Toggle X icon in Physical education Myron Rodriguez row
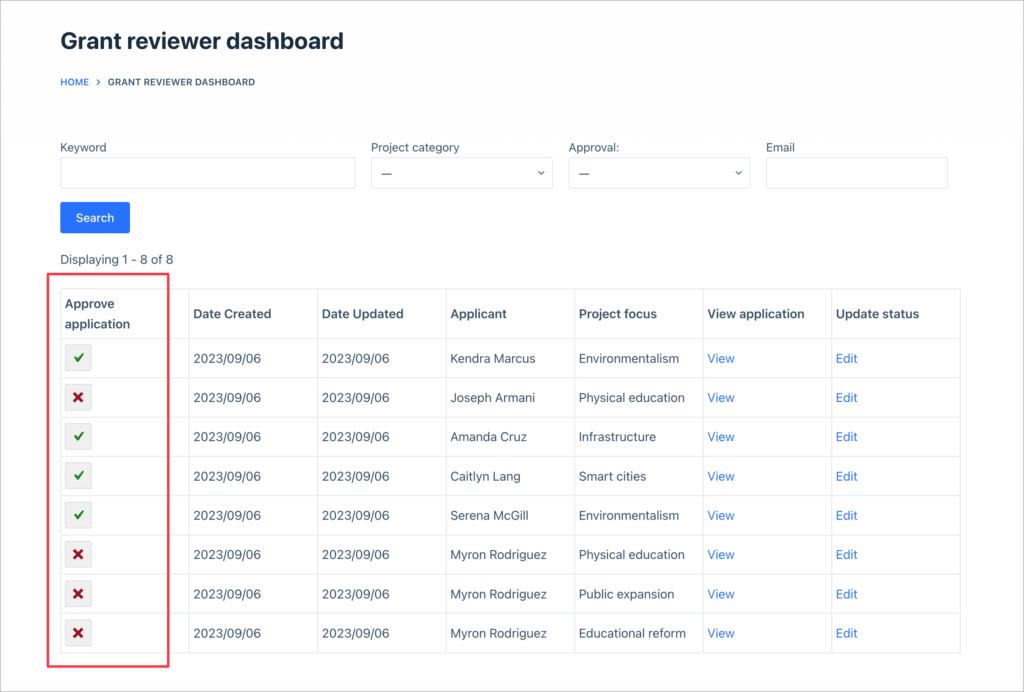This screenshot has width=1024, height=692. coord(78,554)
